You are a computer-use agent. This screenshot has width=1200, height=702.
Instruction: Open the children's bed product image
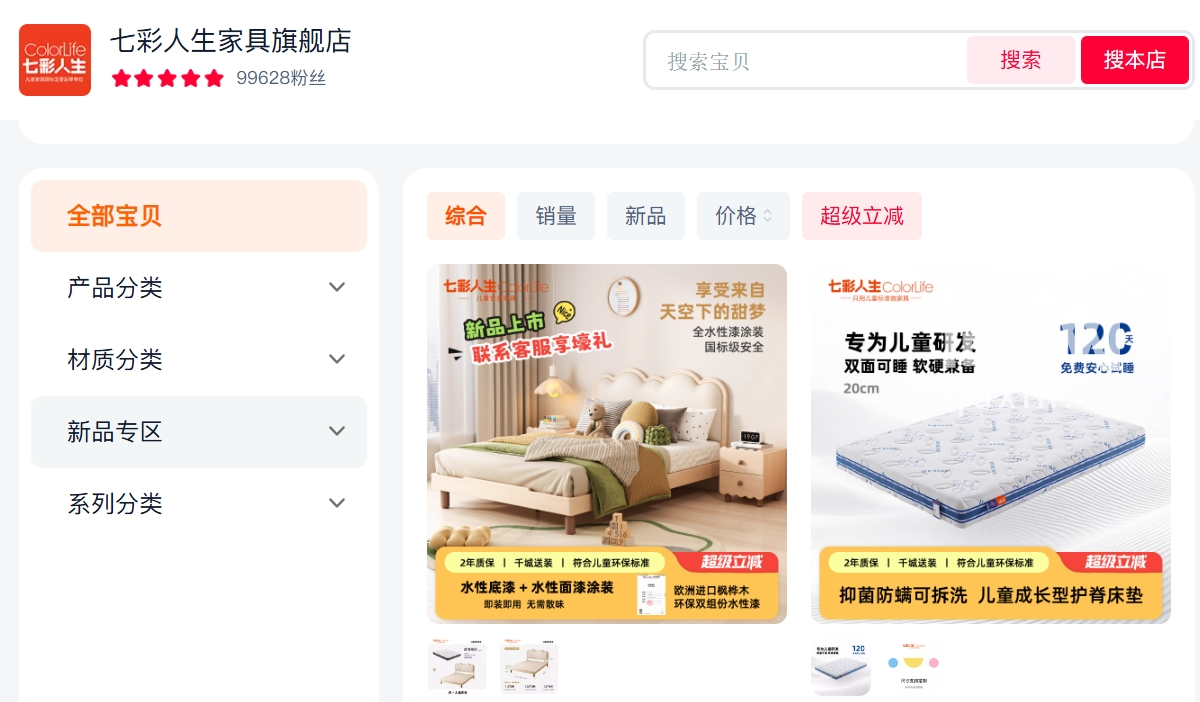coord(607,444)
